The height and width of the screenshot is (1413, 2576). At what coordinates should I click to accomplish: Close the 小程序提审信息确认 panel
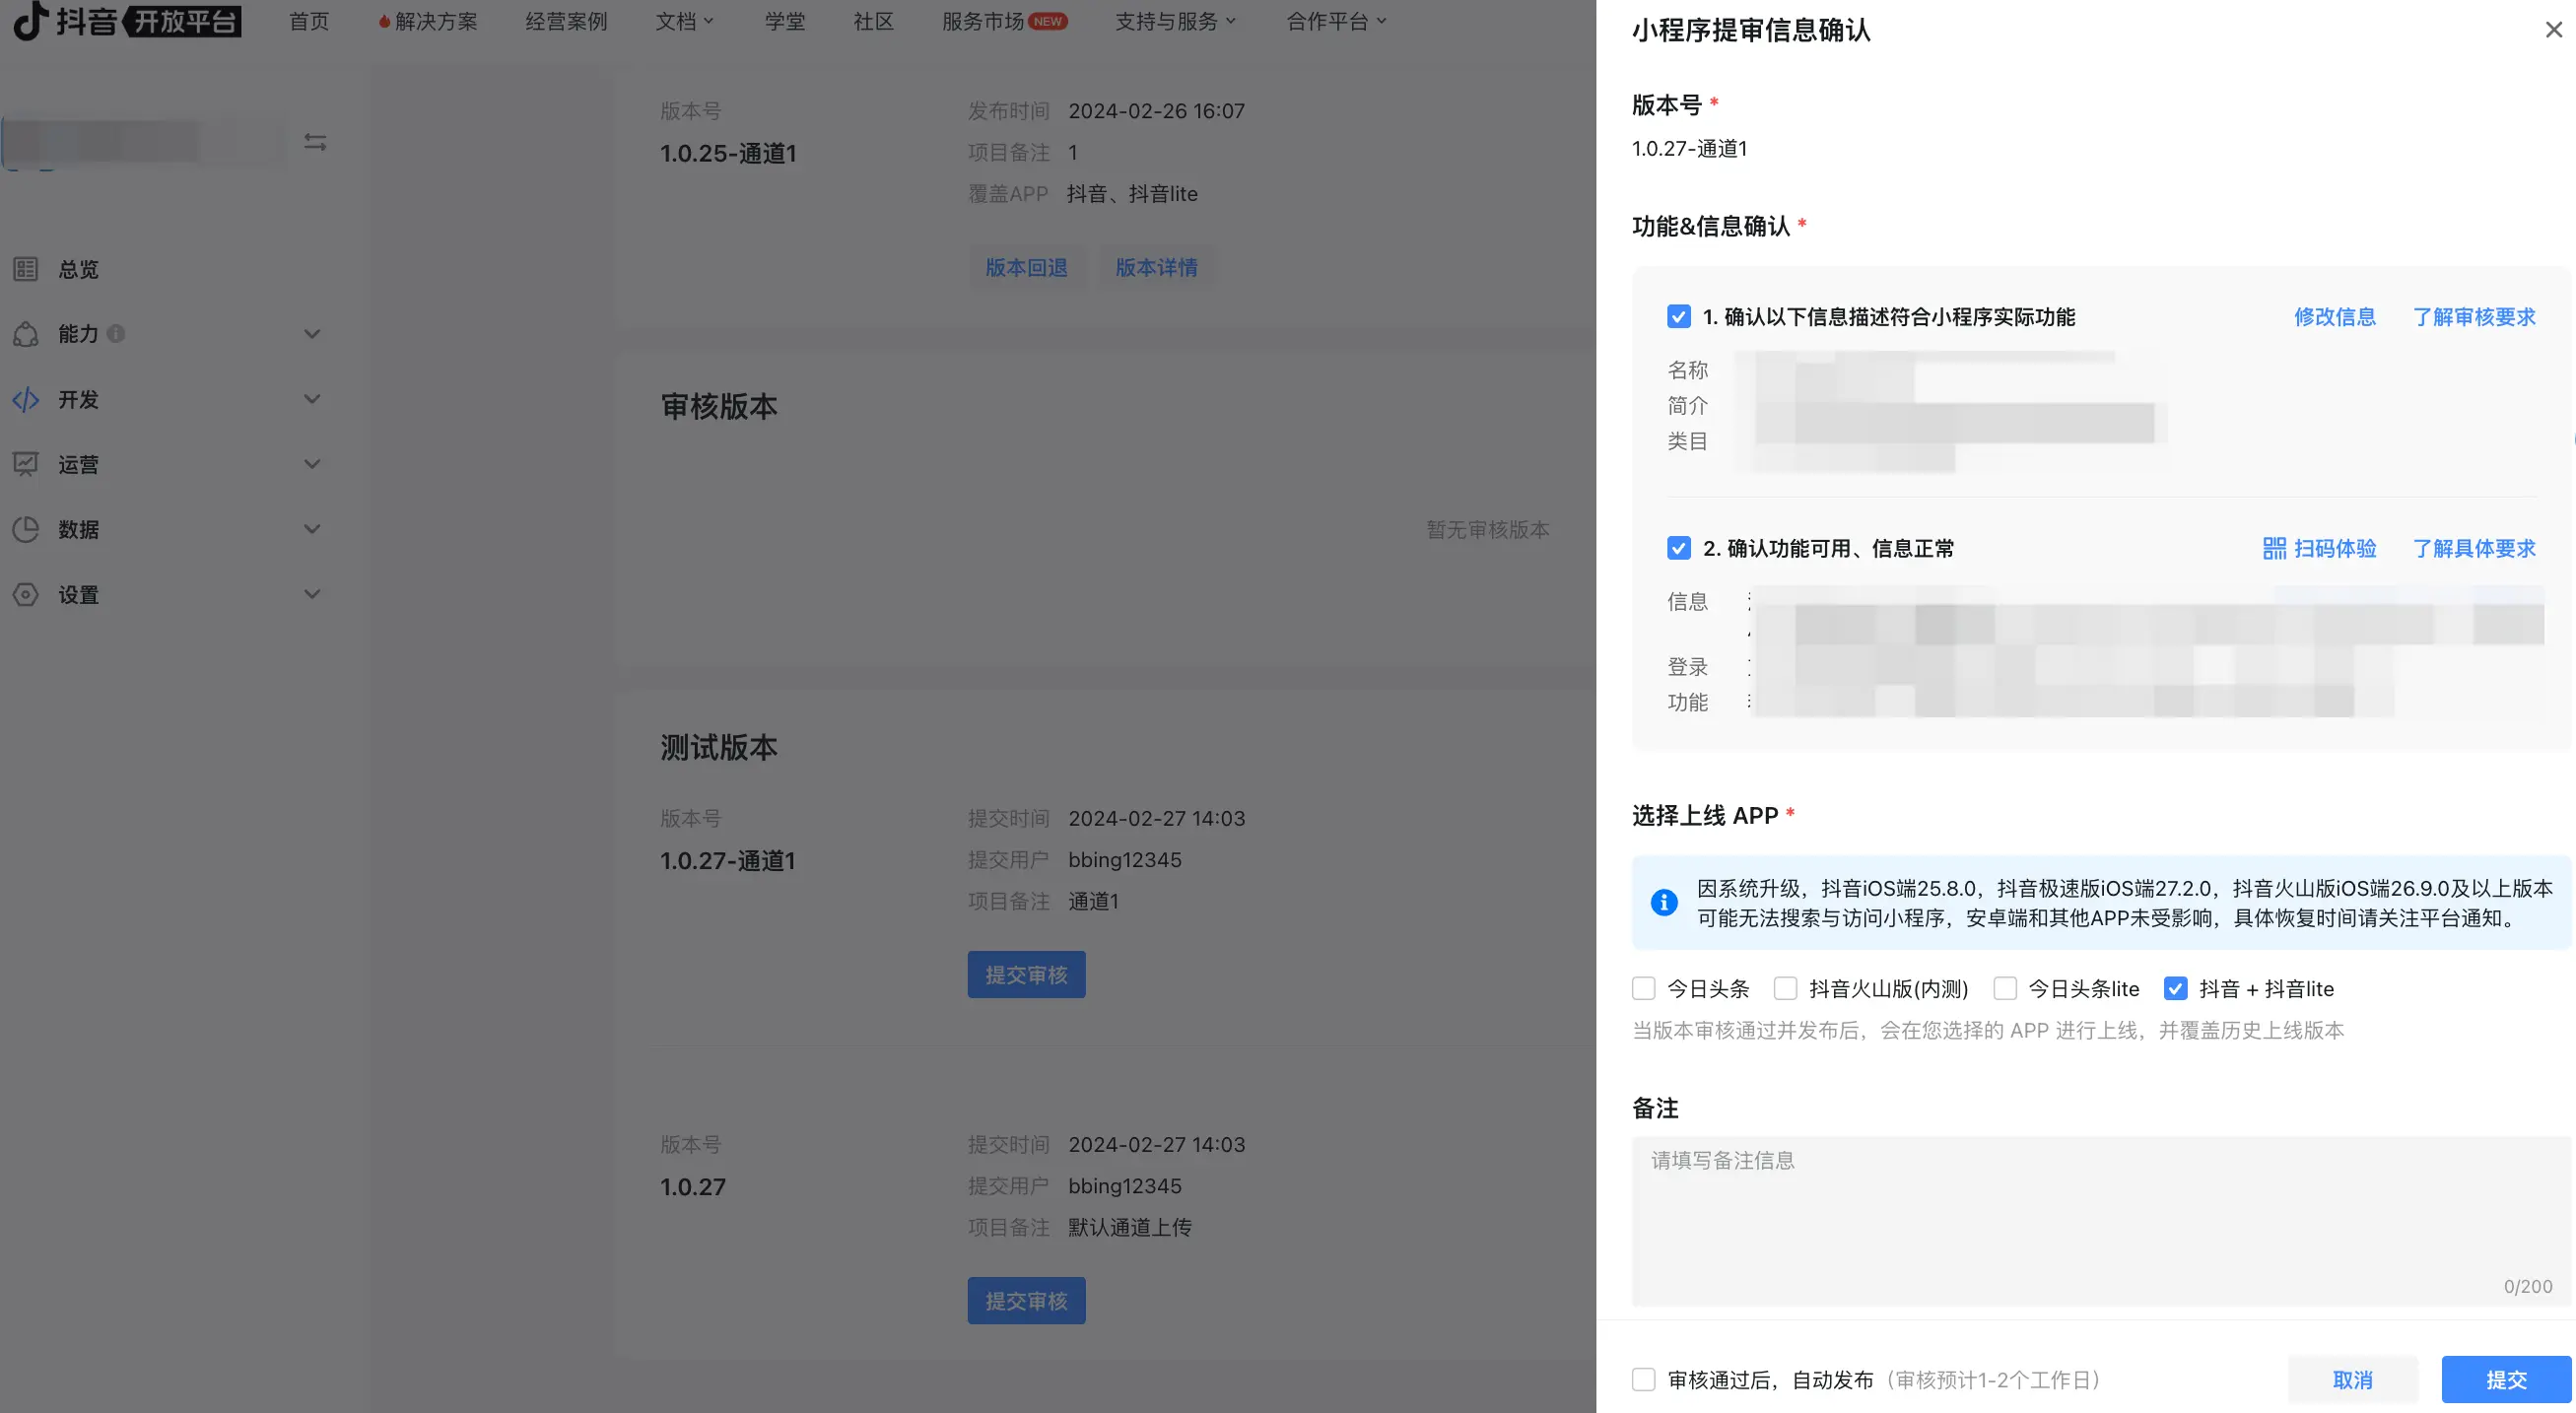[2553, 30]
